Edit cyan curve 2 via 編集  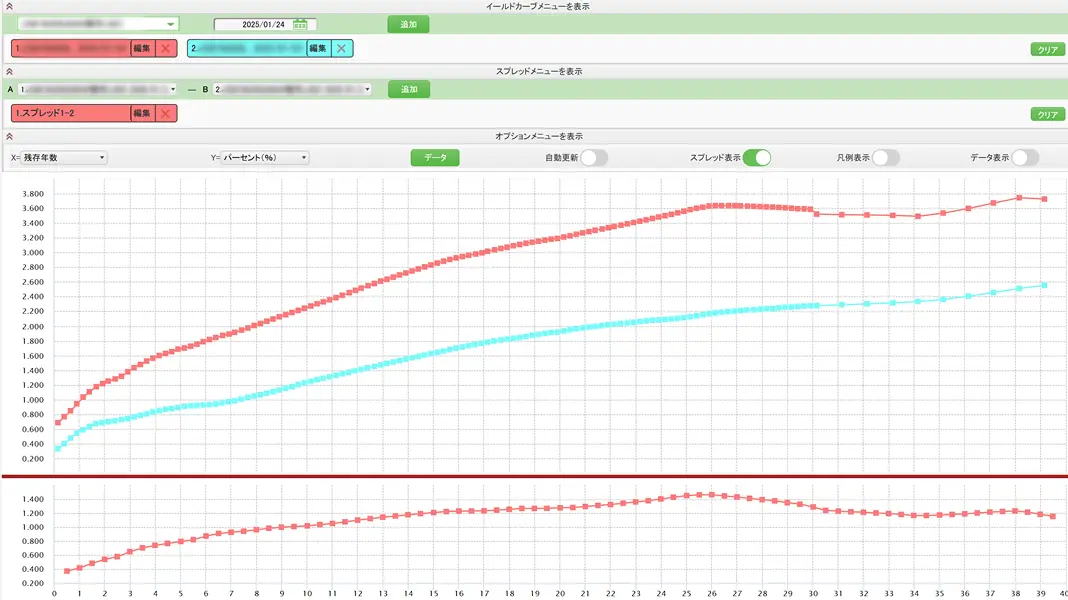[318, 48]
